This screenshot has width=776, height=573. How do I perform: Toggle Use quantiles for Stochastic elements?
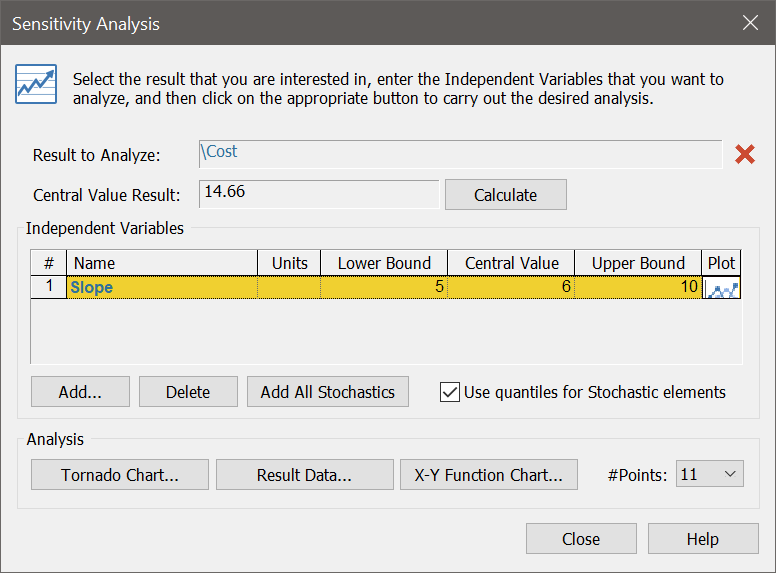pyautogui.click(x=450, y=392)
